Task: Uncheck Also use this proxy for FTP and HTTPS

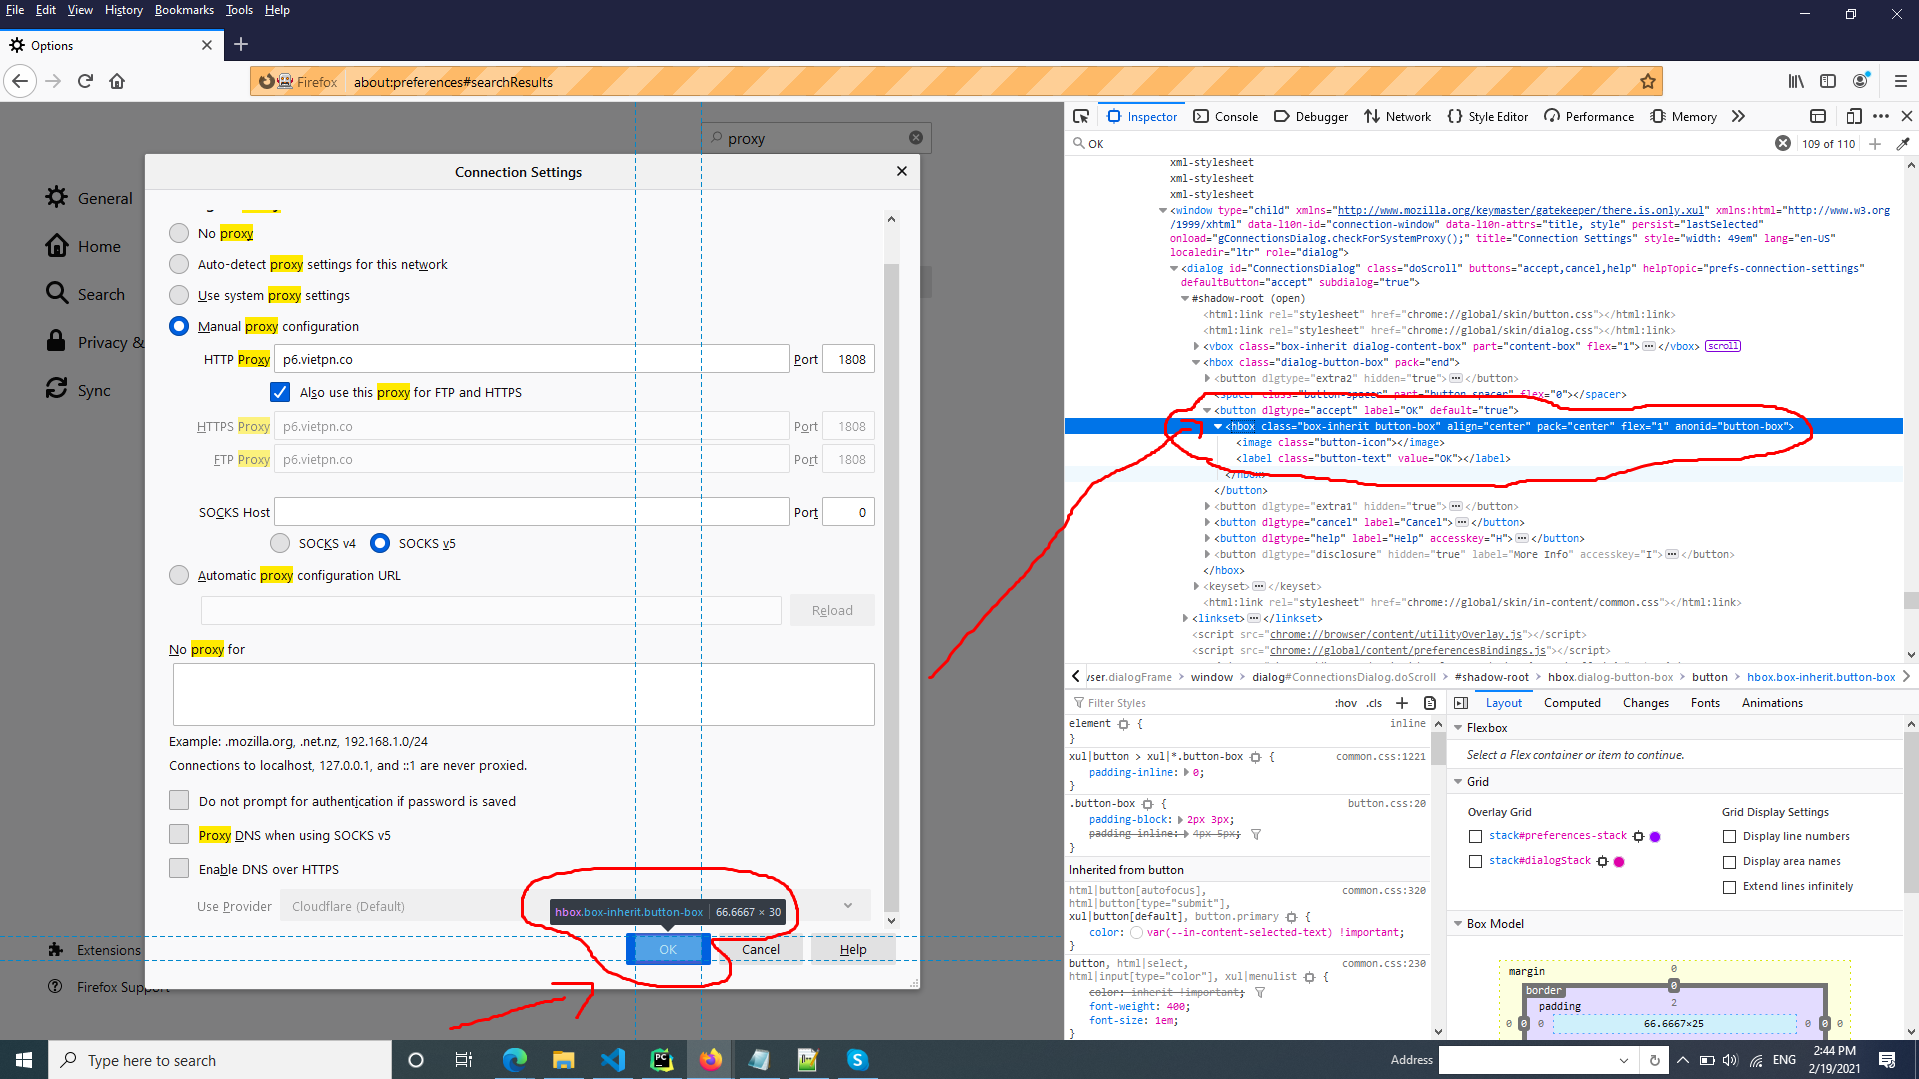Action: click(x=280, y=392)
